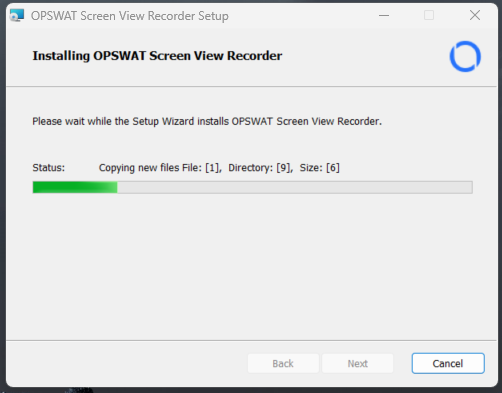502x393 pixels.
Task: Close the OPSWAT Setup window
Action: click(475, 15)
